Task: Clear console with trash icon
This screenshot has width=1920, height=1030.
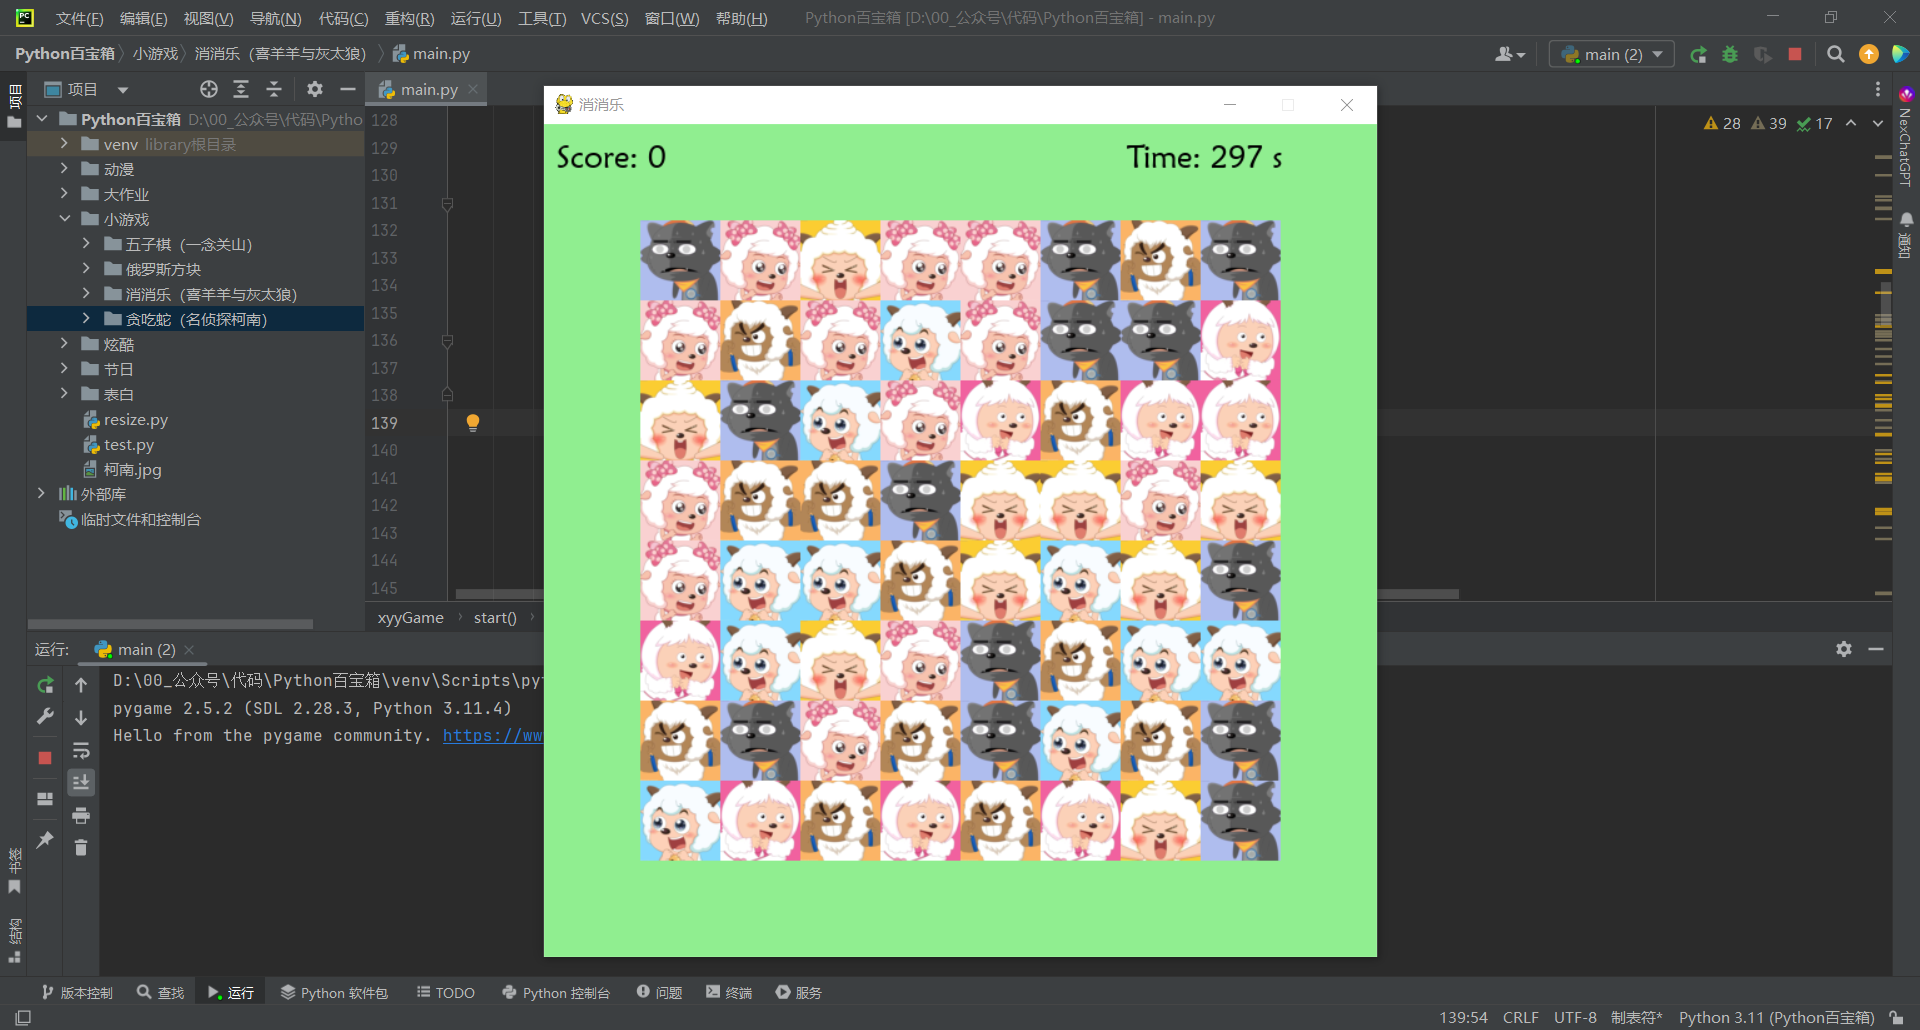Action: tap(81, 848)
